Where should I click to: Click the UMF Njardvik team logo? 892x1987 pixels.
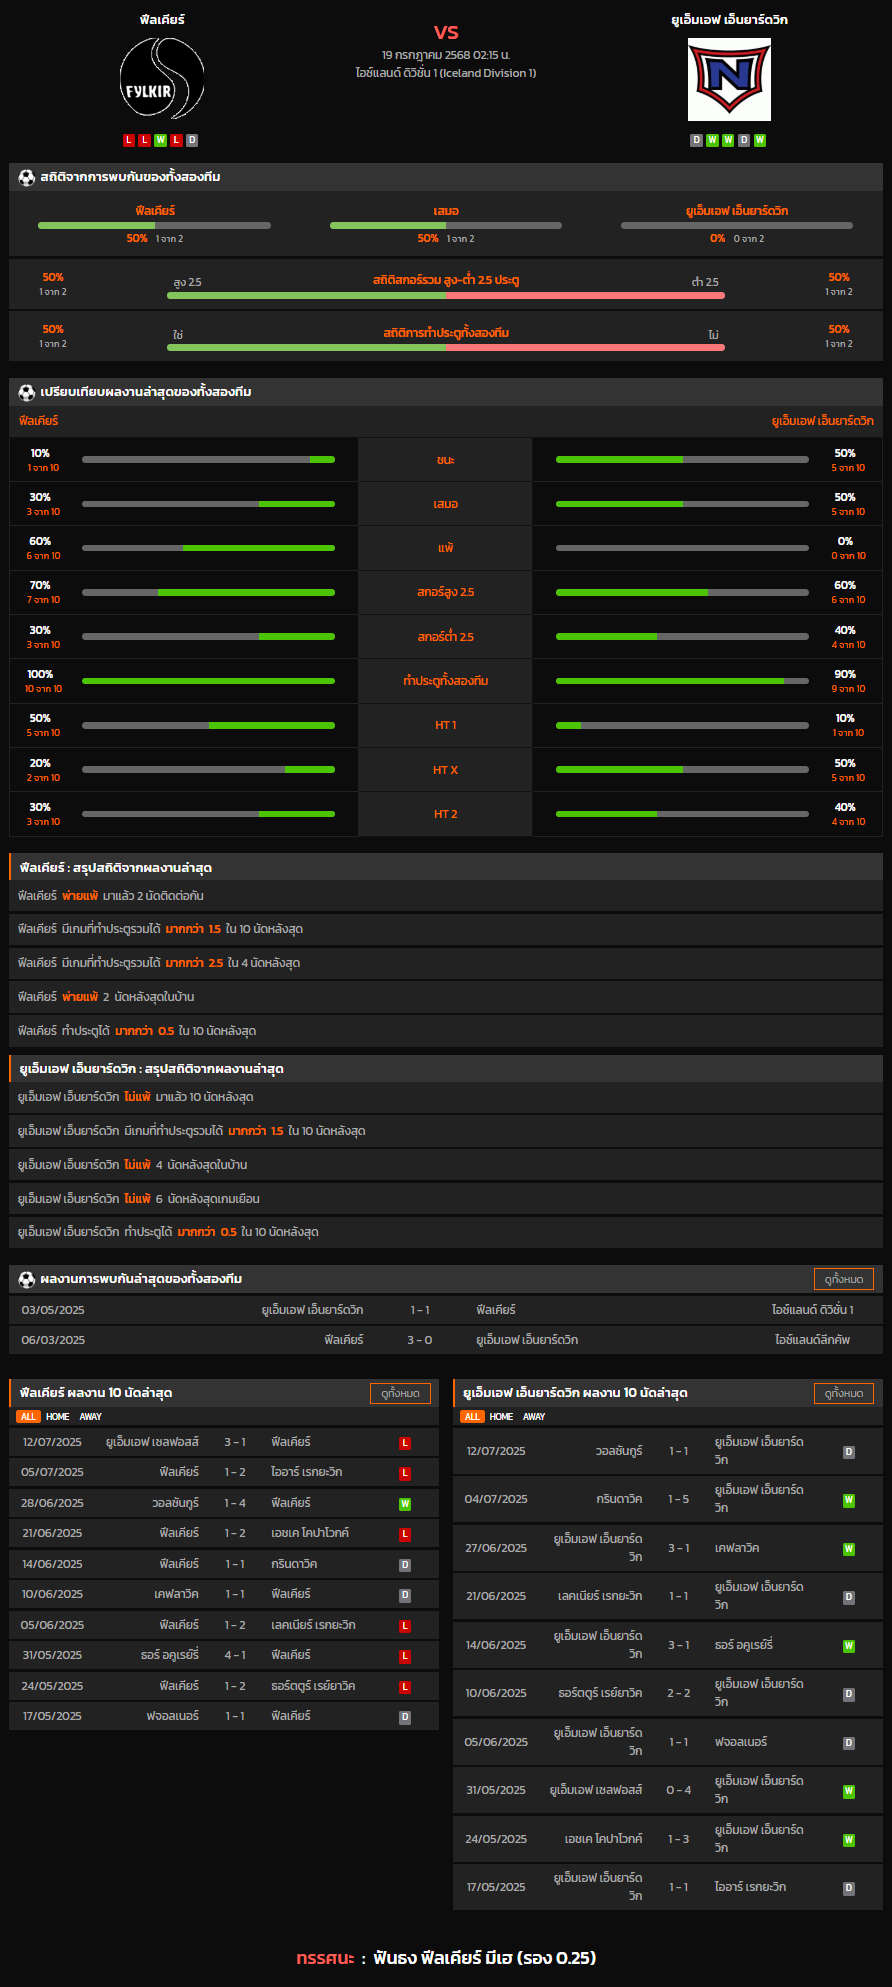click(729, 79)
